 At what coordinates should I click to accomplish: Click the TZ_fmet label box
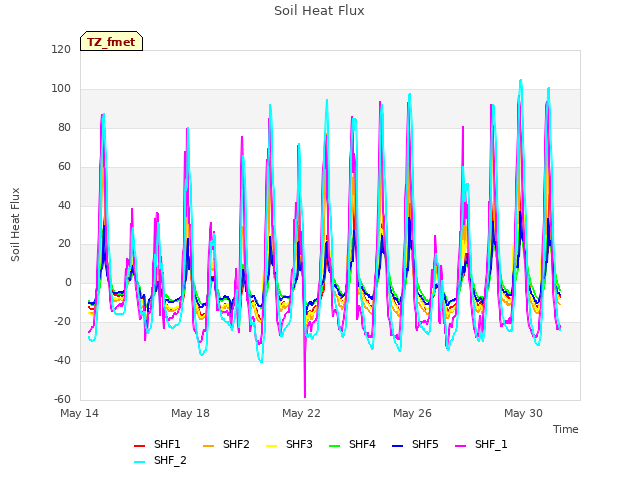pos(111,41)
